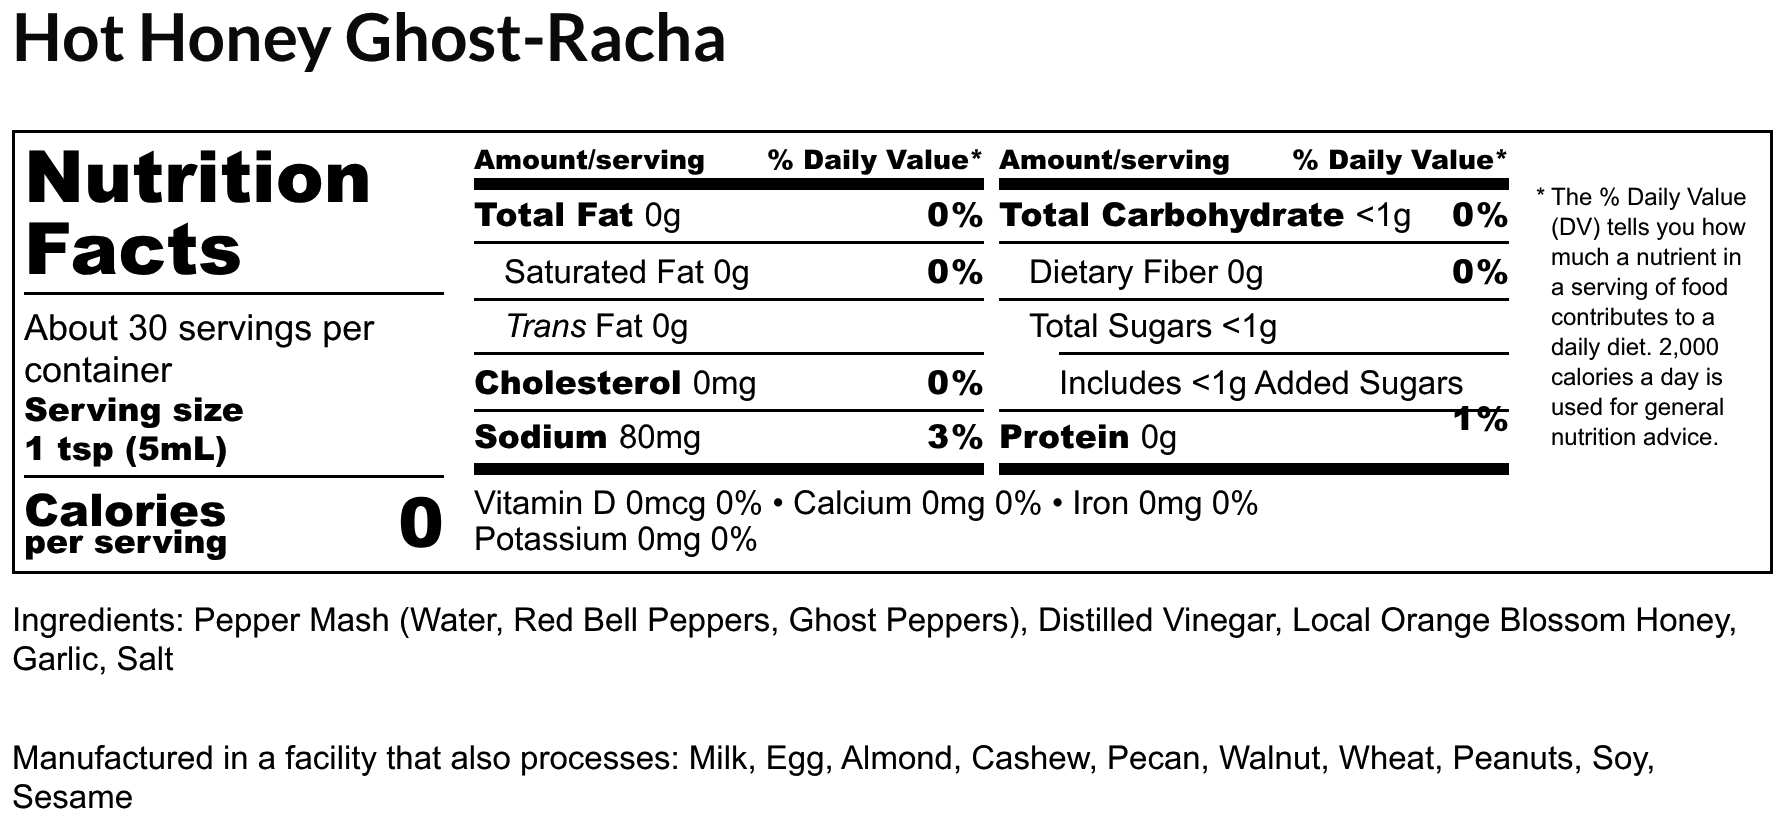1785x821 pixels.
Task: Click the Sodium 3% daily value
Action: pos(954,437)
